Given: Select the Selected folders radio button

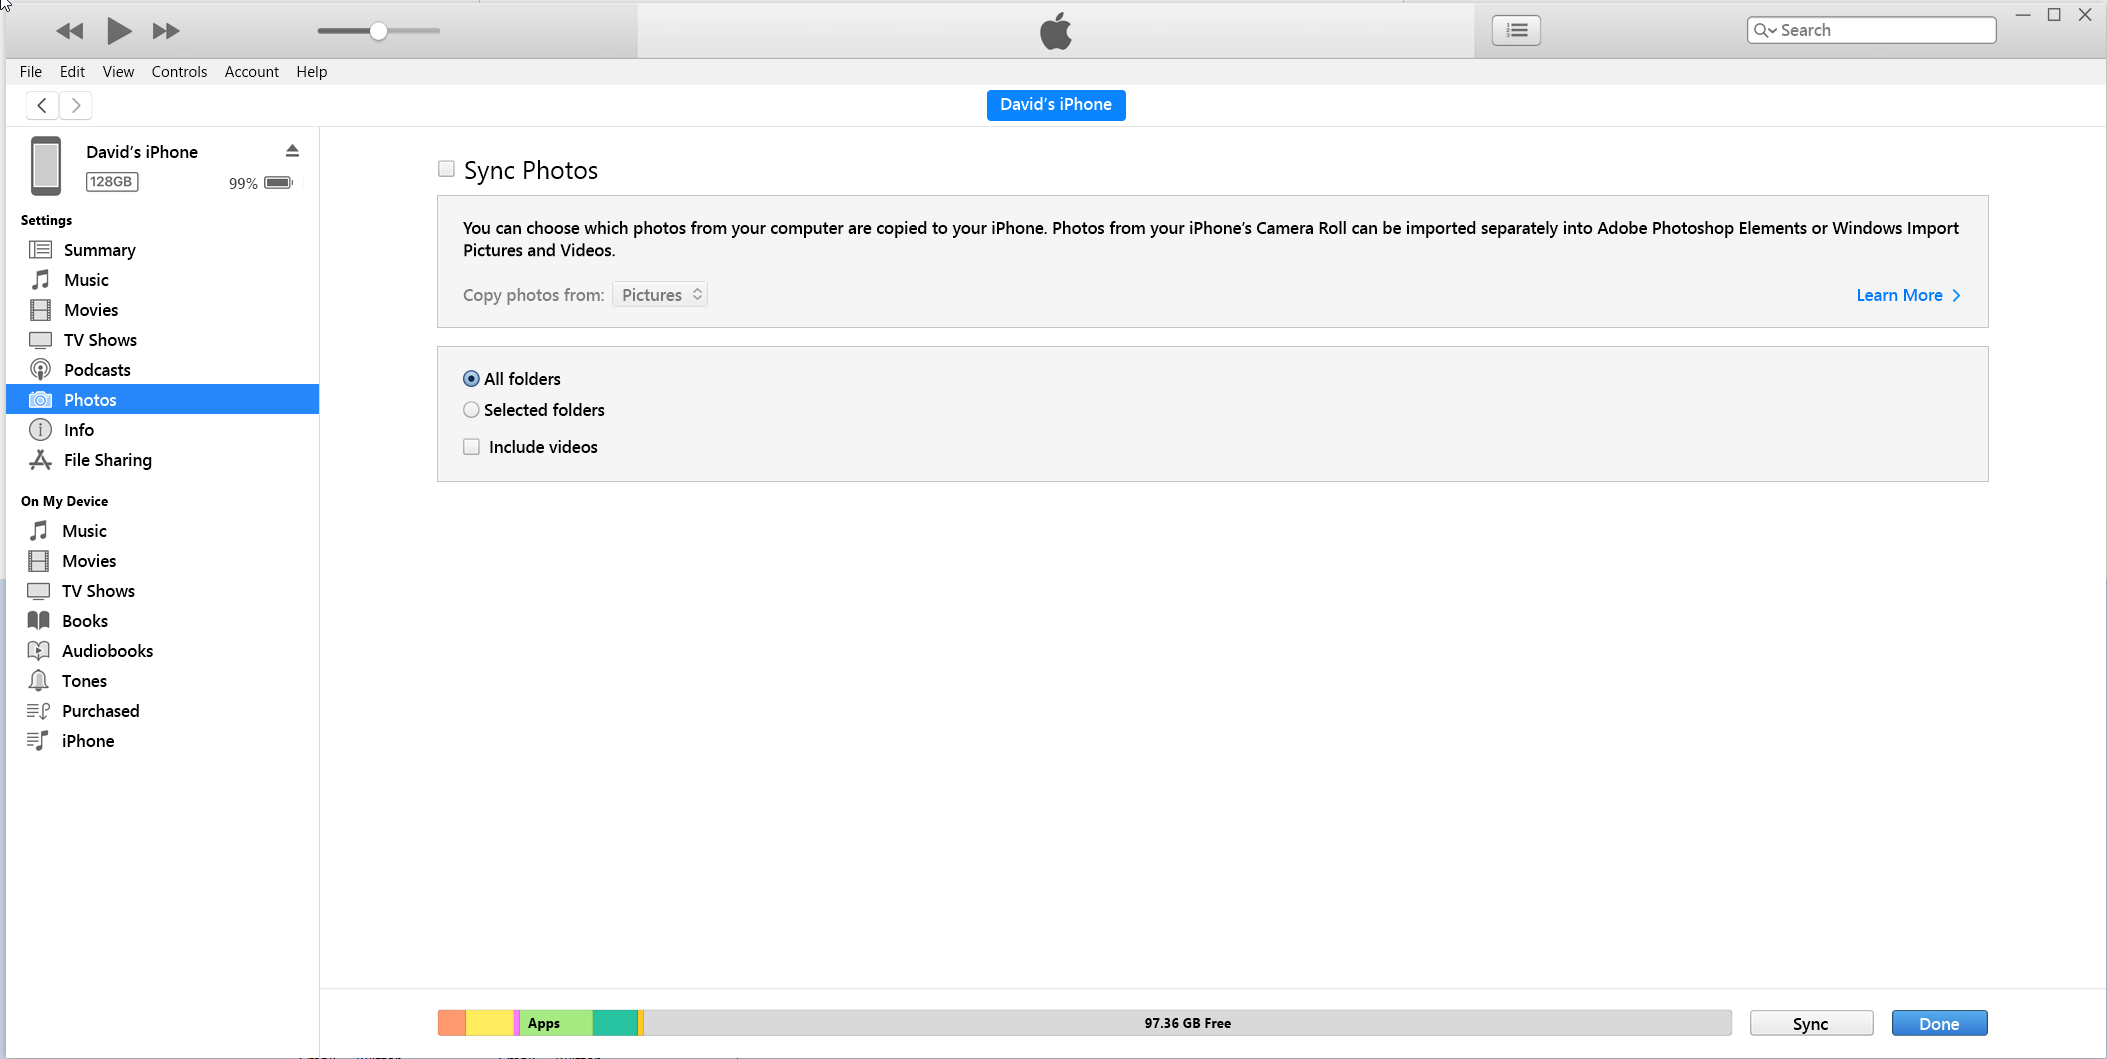Looking at the screenshot, I should click(x=471, y=410).
